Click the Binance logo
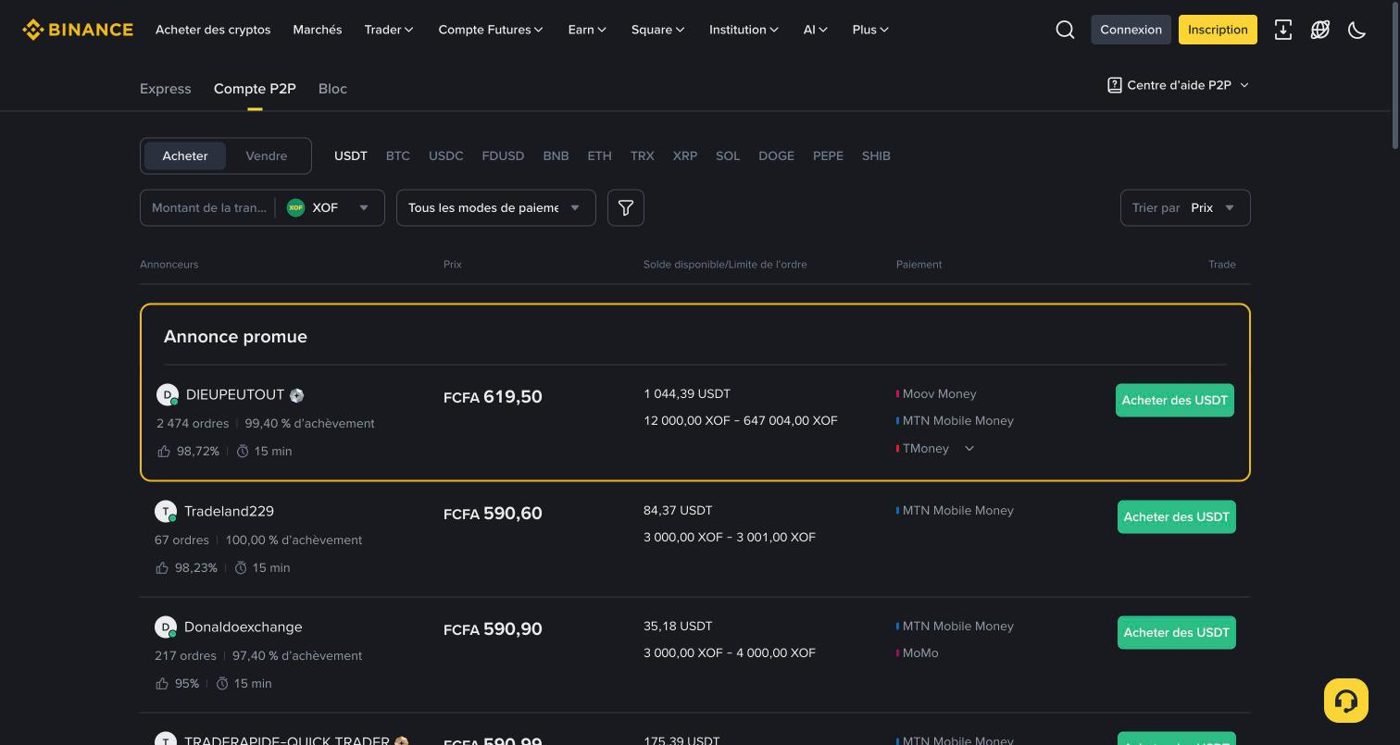The width and height of the screenshot is (1400, 745). click(78, 29)
